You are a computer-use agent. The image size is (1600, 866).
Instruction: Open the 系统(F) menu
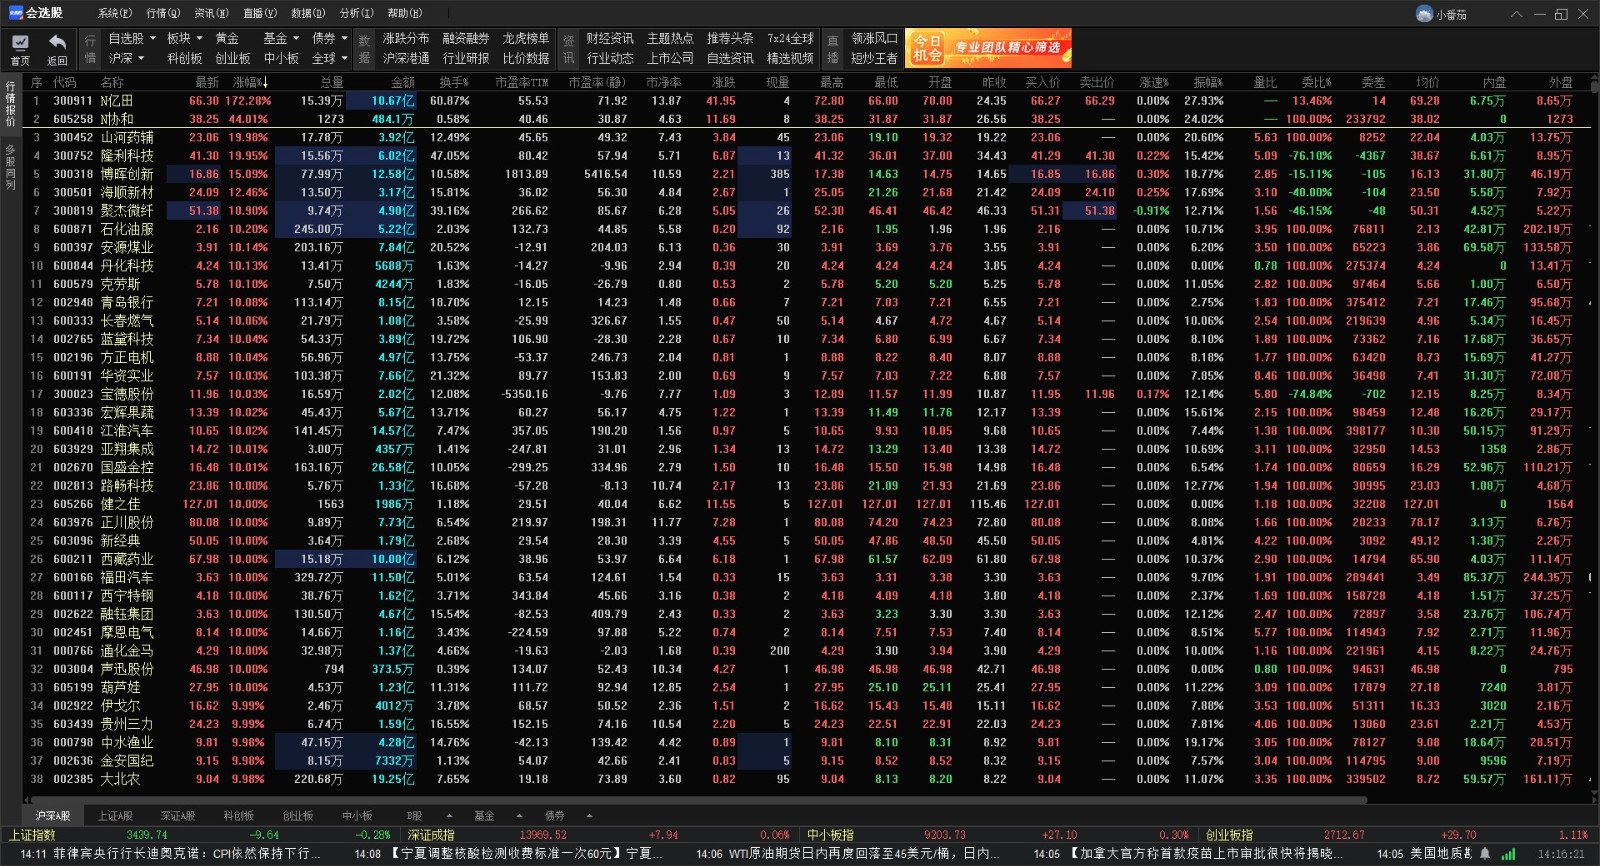(x=115, y=13)
